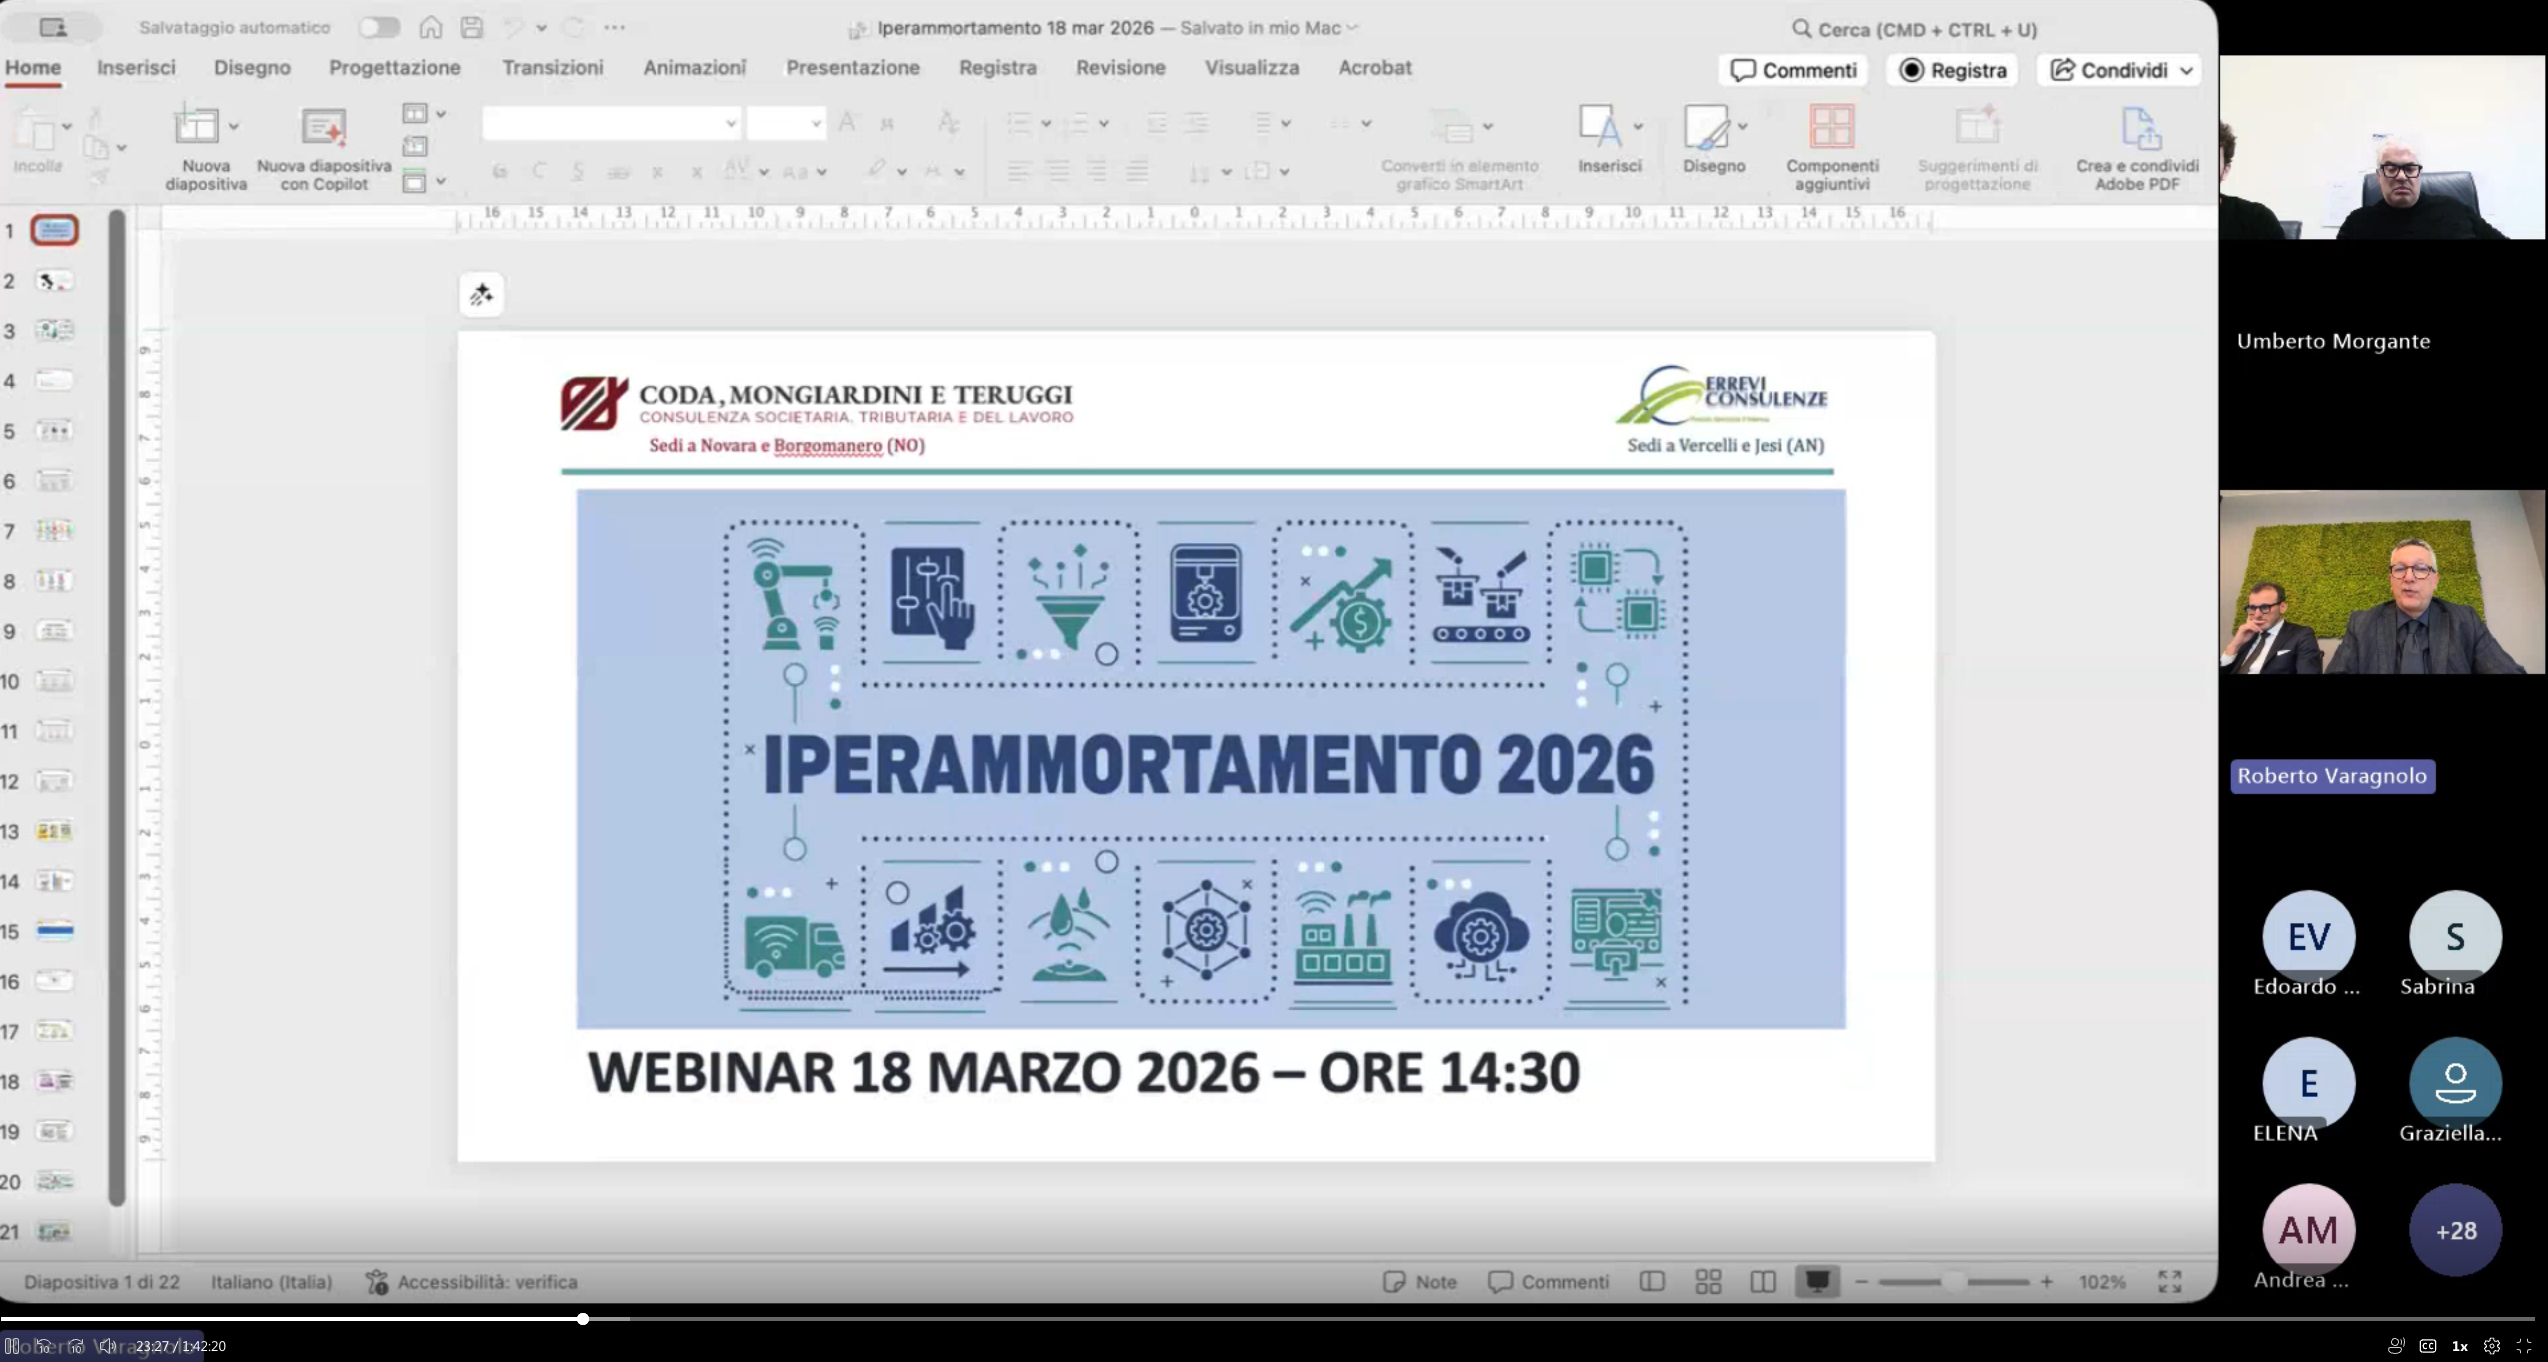Go to the Animazioni tab

[x=695, y=67]
